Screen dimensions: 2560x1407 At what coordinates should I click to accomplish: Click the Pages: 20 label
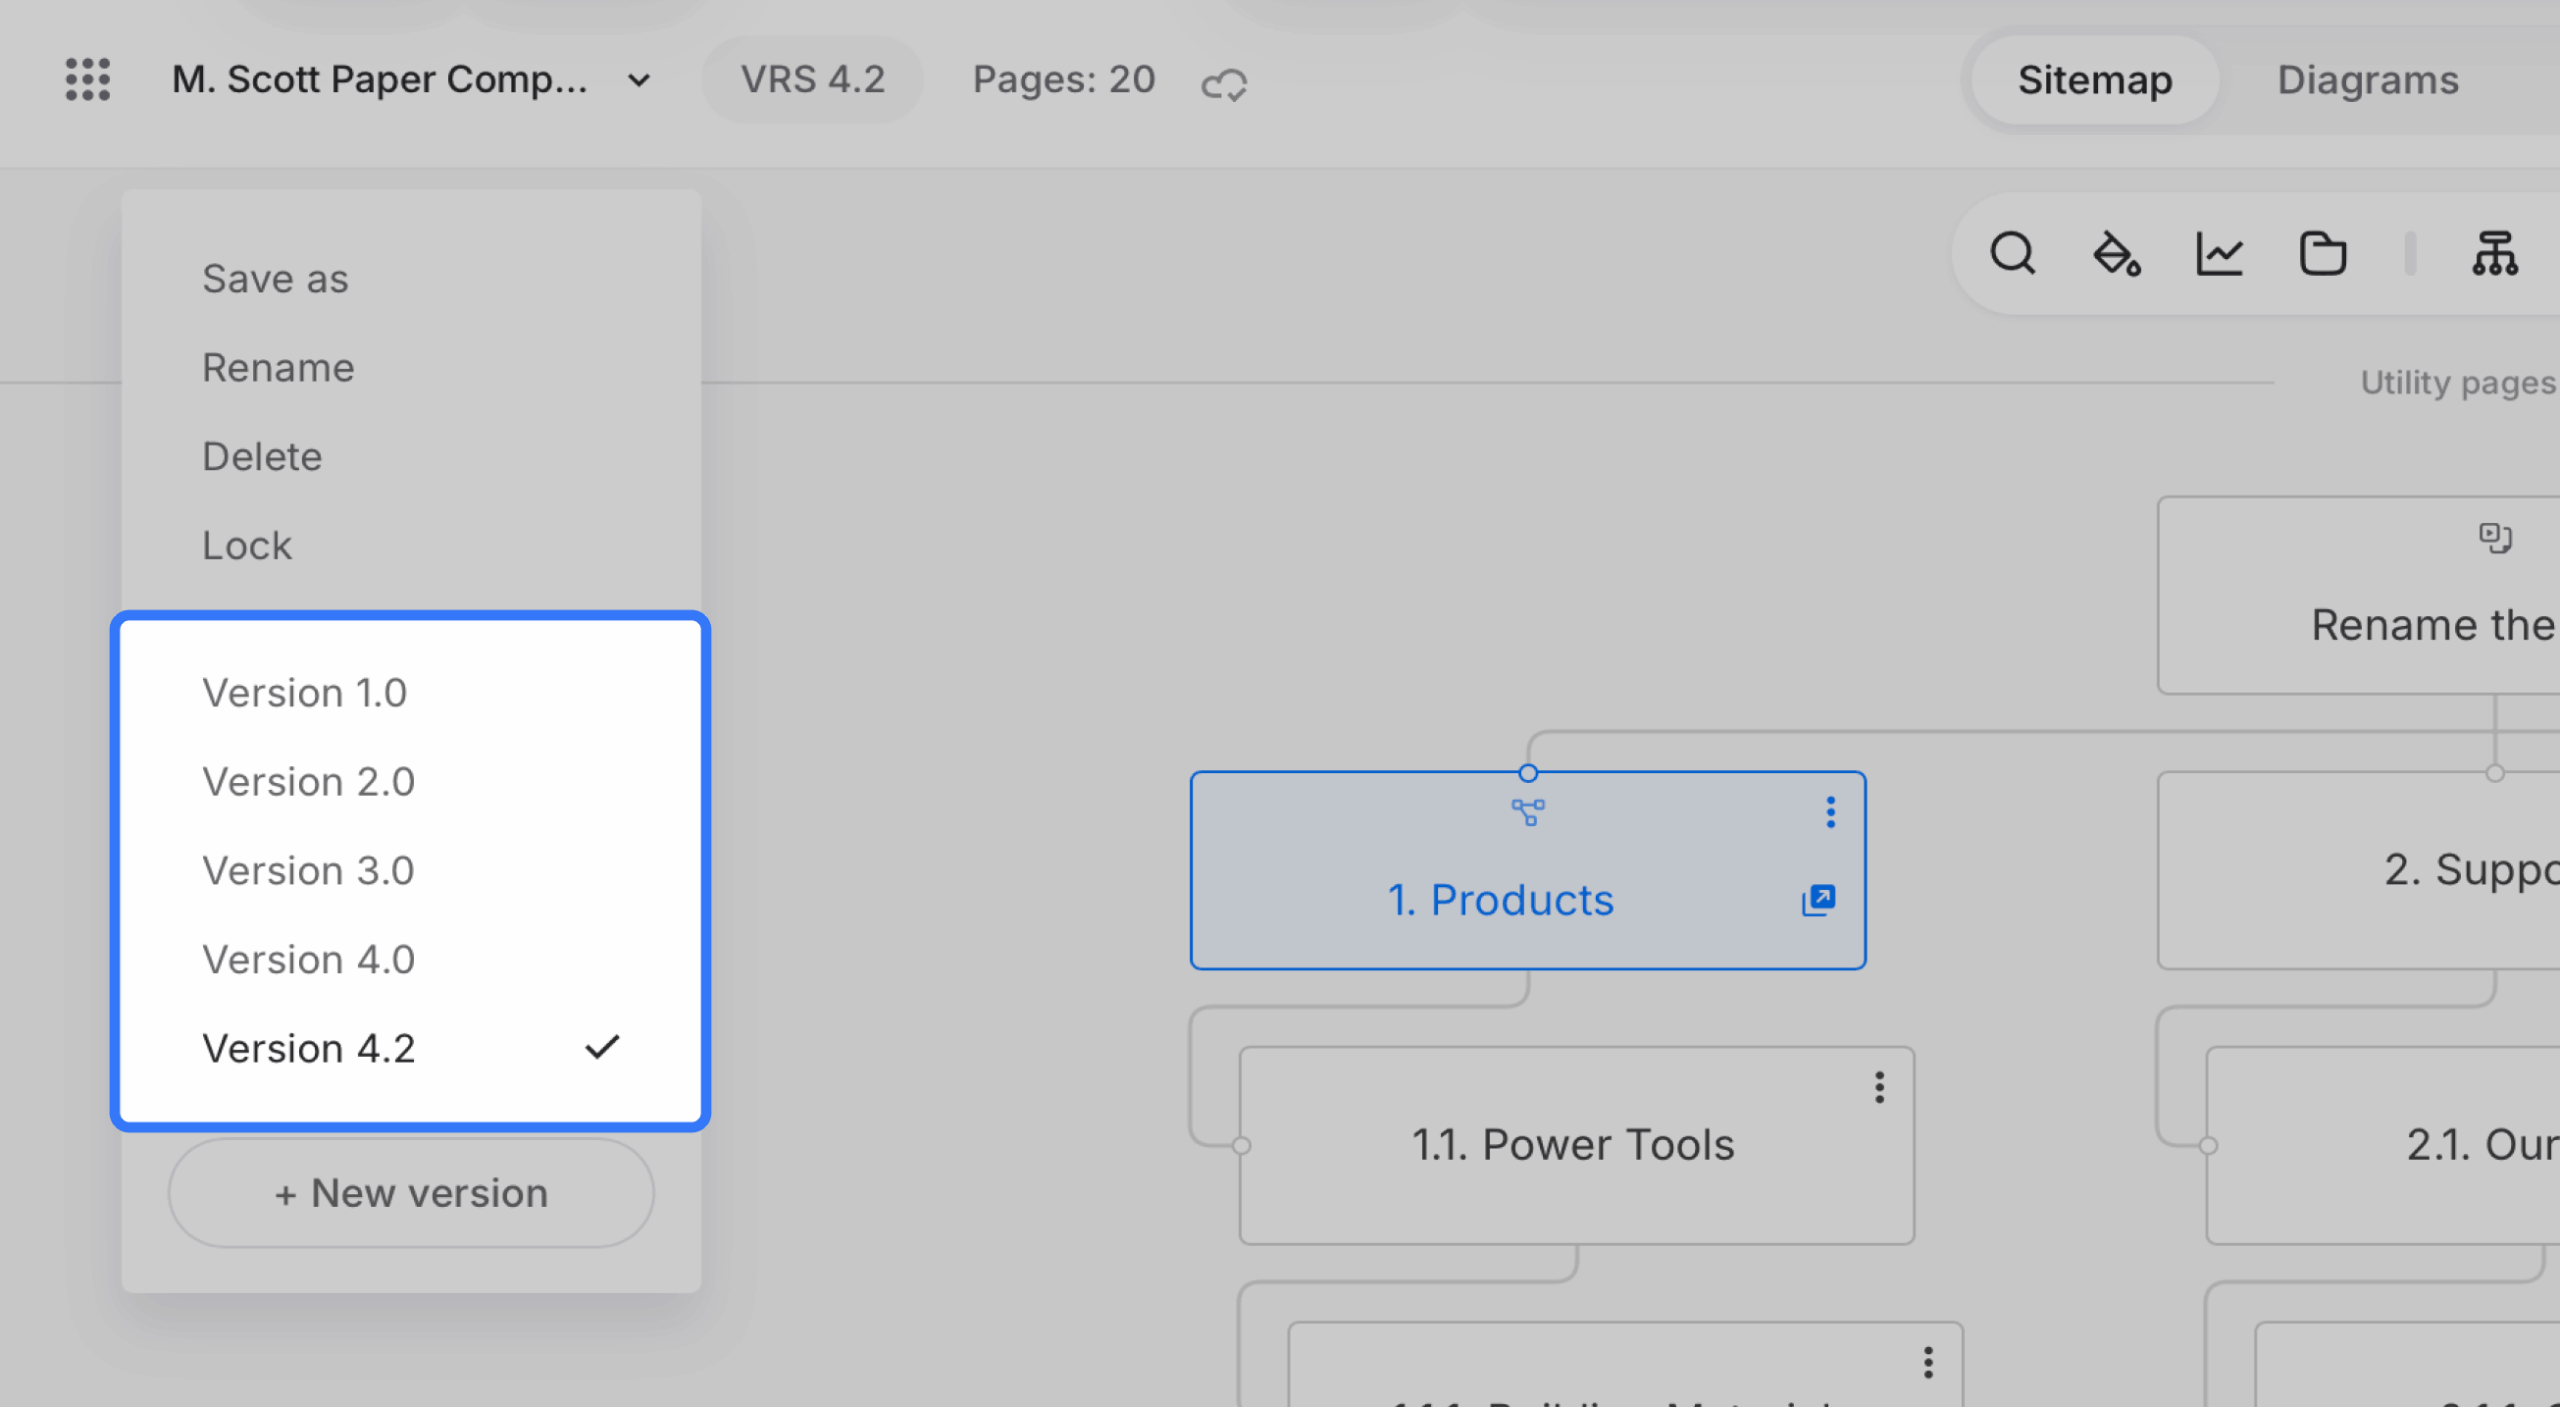pyautogui.click(x=1064, y=79)
